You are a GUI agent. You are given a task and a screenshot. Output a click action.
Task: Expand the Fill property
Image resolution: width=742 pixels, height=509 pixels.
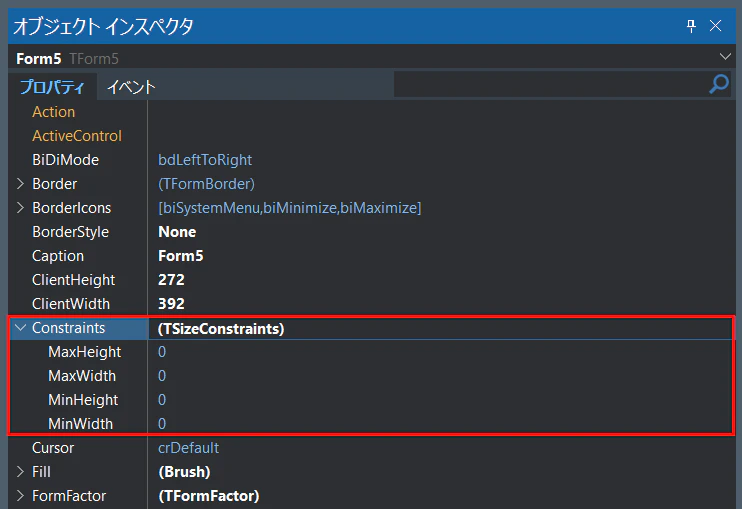[20, 472]
